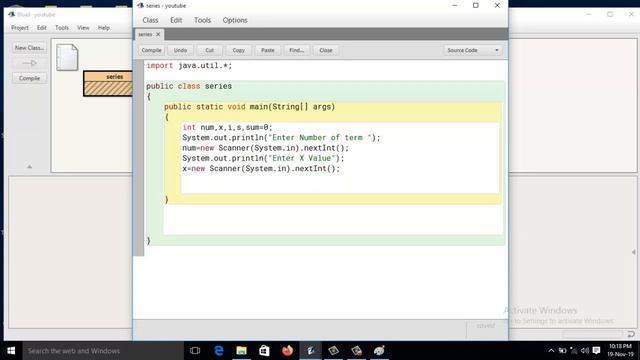Open the Class menu
640x360 pixels.
point(150,20)
